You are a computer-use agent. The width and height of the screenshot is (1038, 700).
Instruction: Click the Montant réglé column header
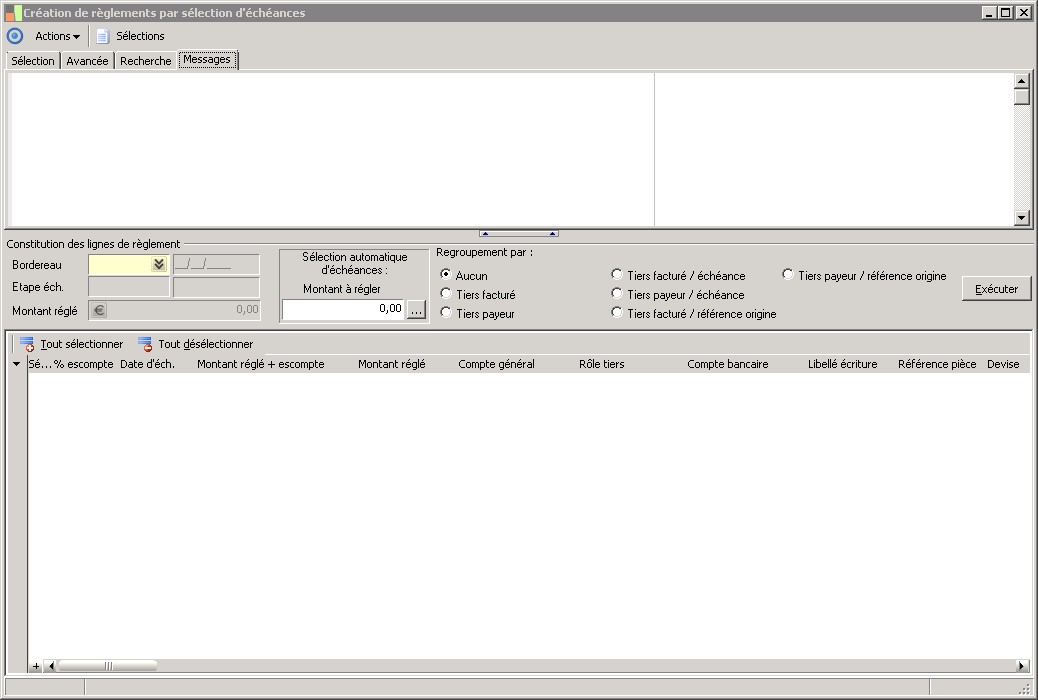click(392, 364)
